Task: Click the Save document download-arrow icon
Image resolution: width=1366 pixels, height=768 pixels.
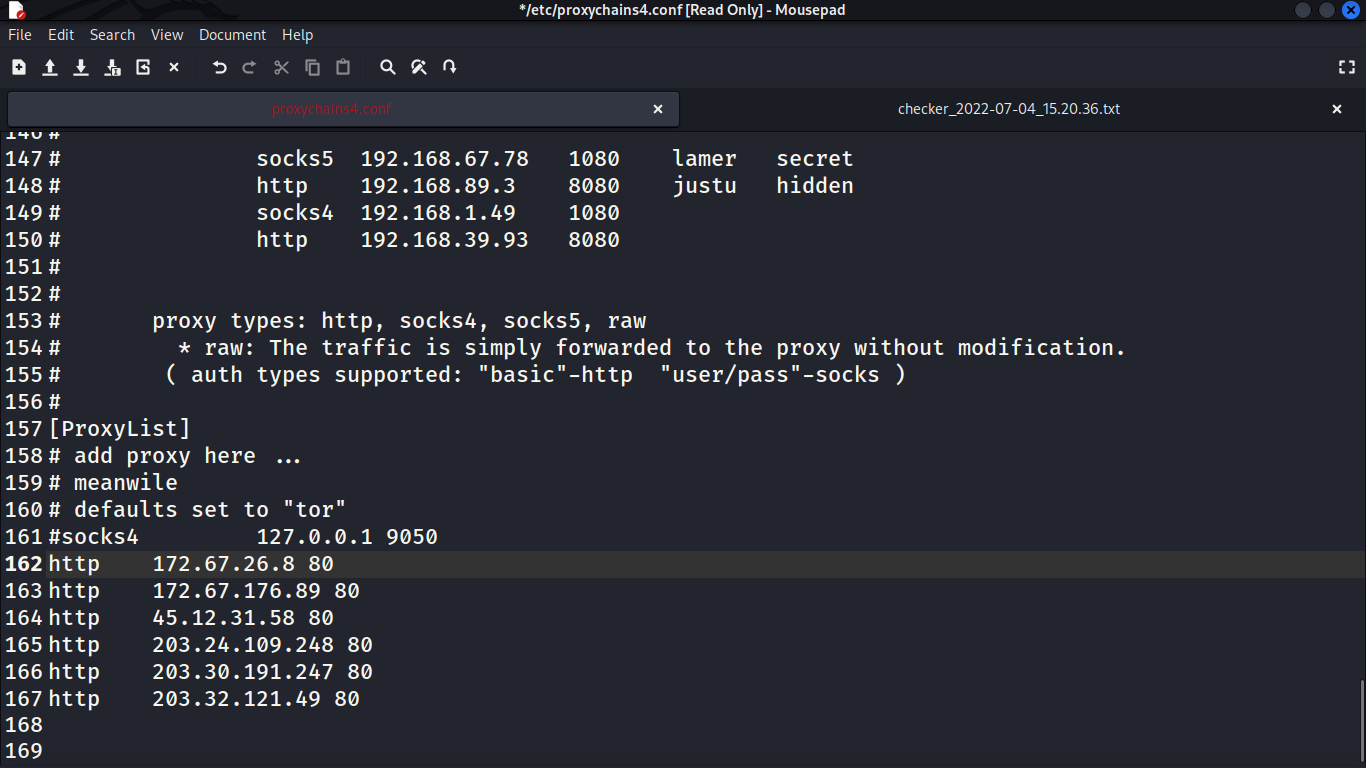Action: (x=81, y=67)
